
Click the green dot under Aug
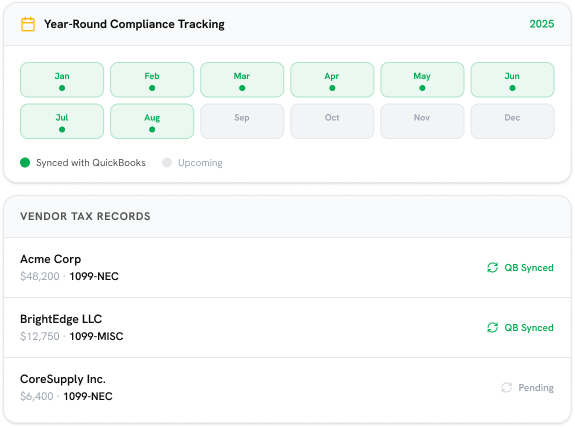[152, 129]
